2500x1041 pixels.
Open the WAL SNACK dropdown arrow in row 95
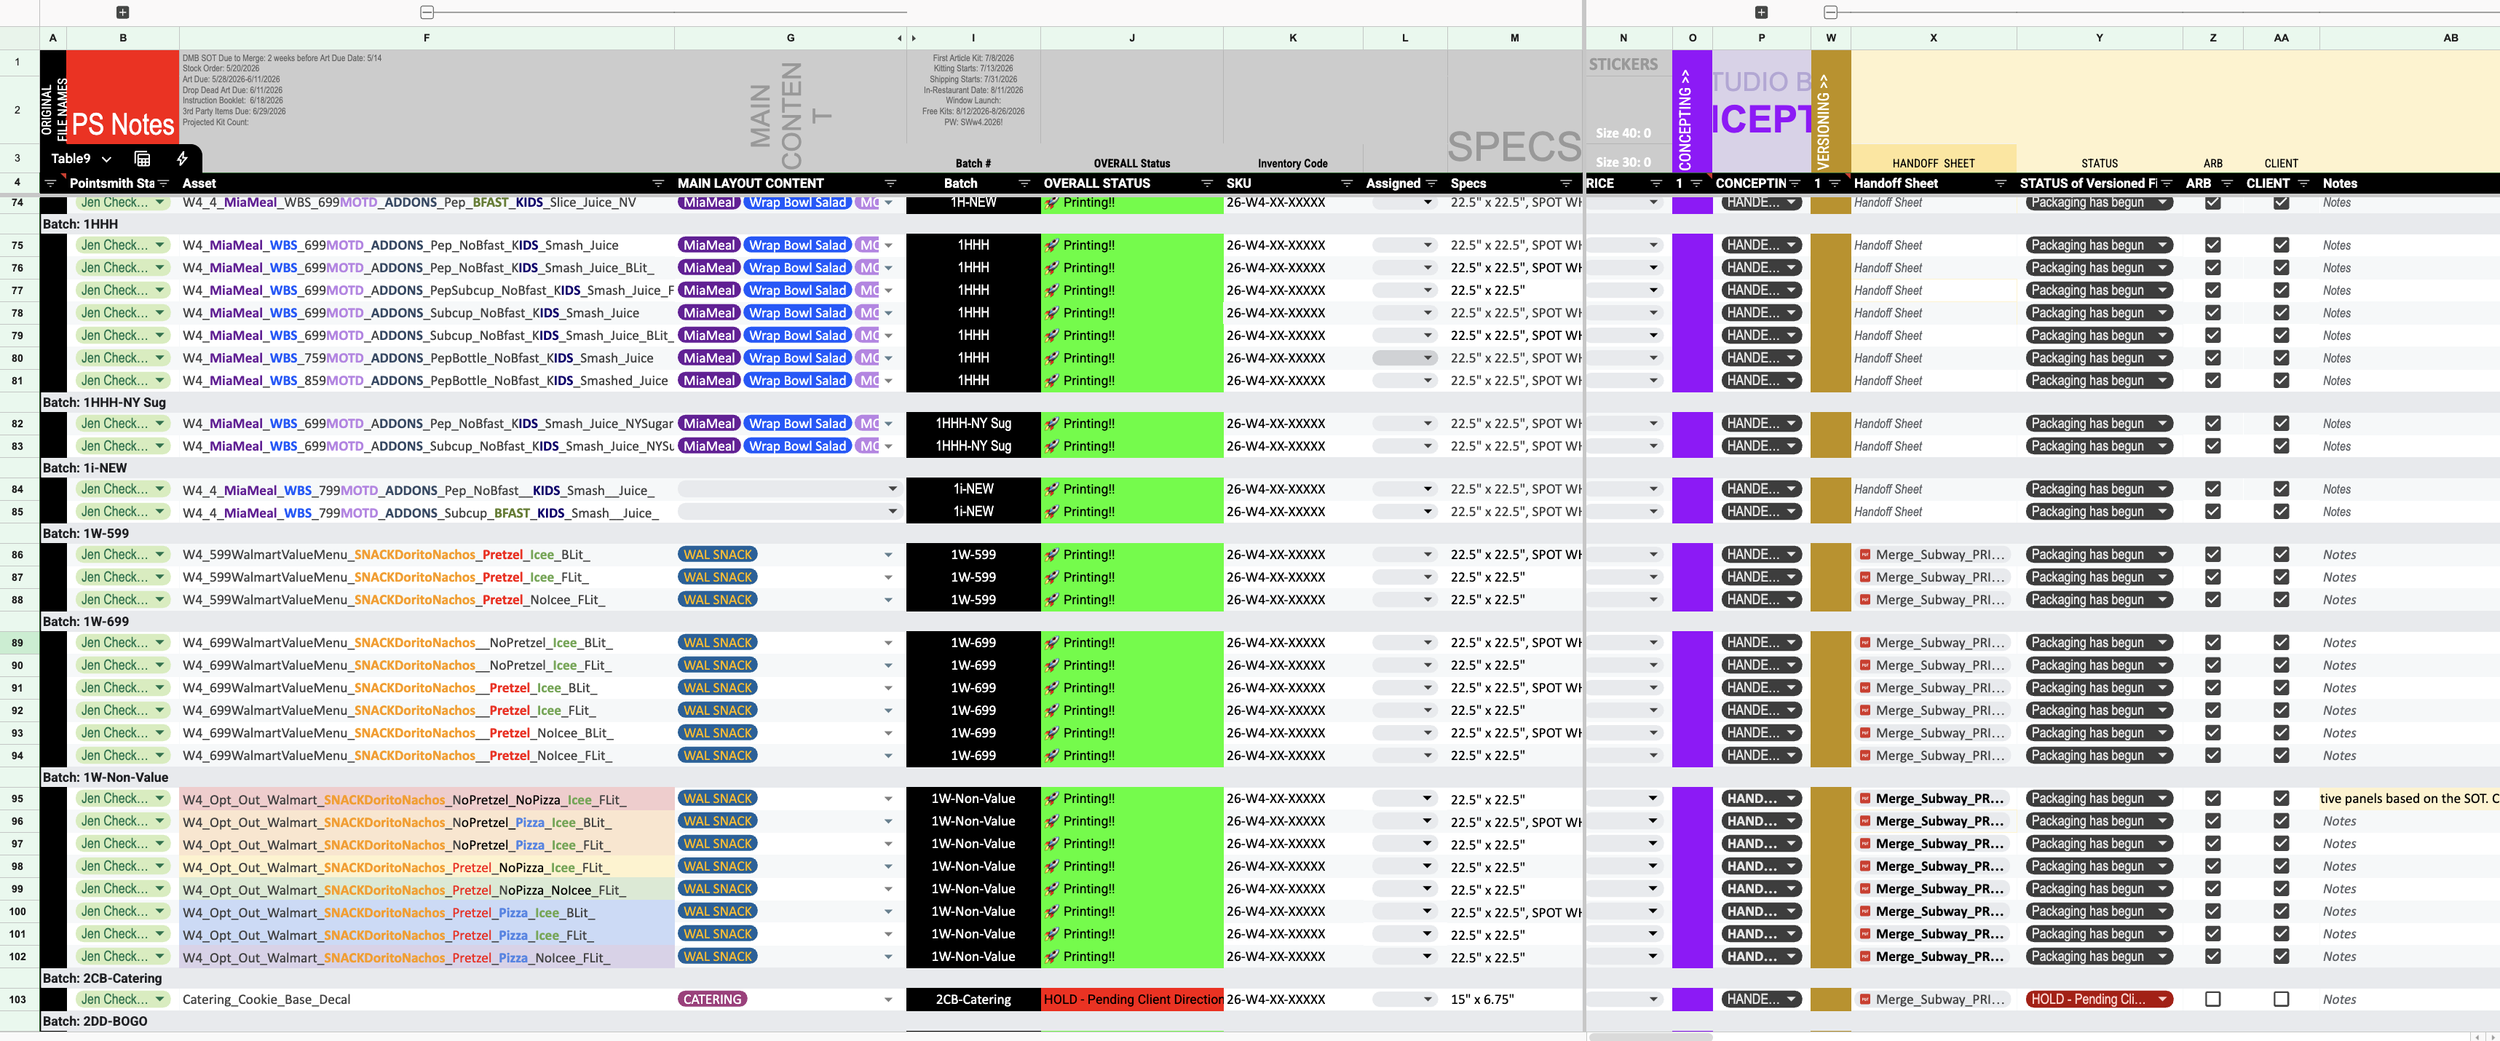pyautogui.click(x=888, y=799)
